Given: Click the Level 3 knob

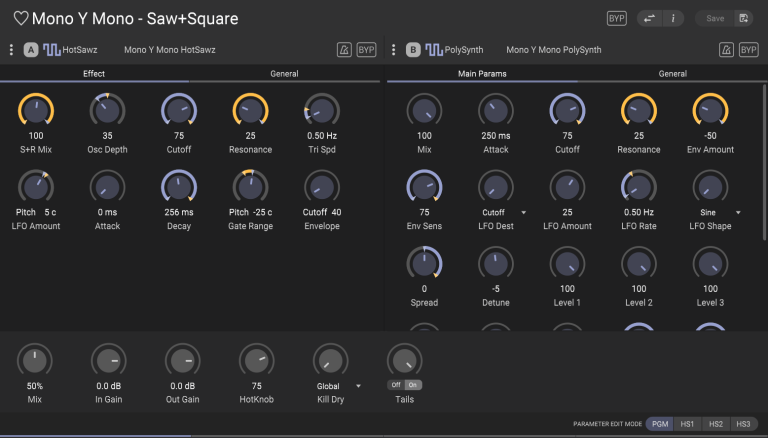Looking at the screenshot, I should pos(710,263).
